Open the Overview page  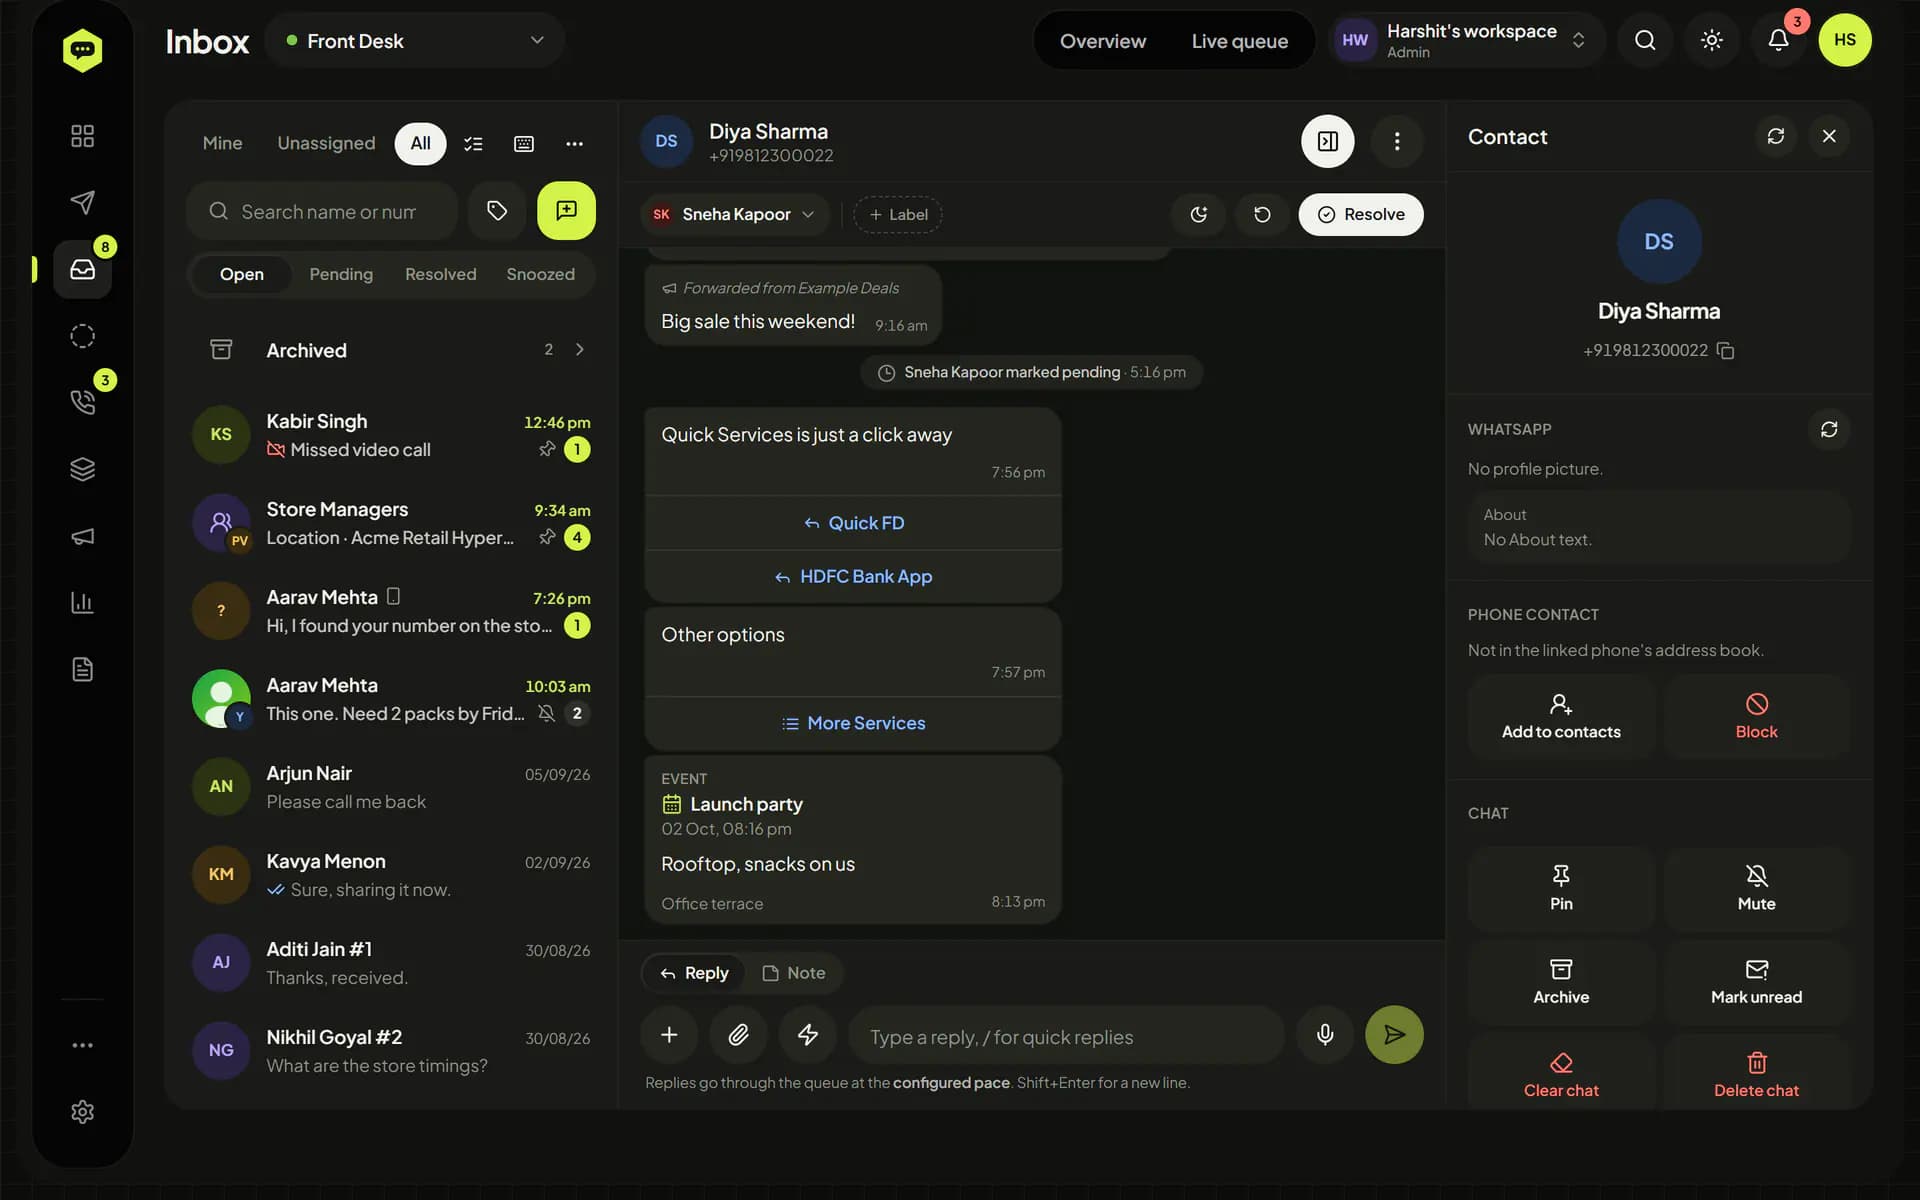pos(1103,41)
